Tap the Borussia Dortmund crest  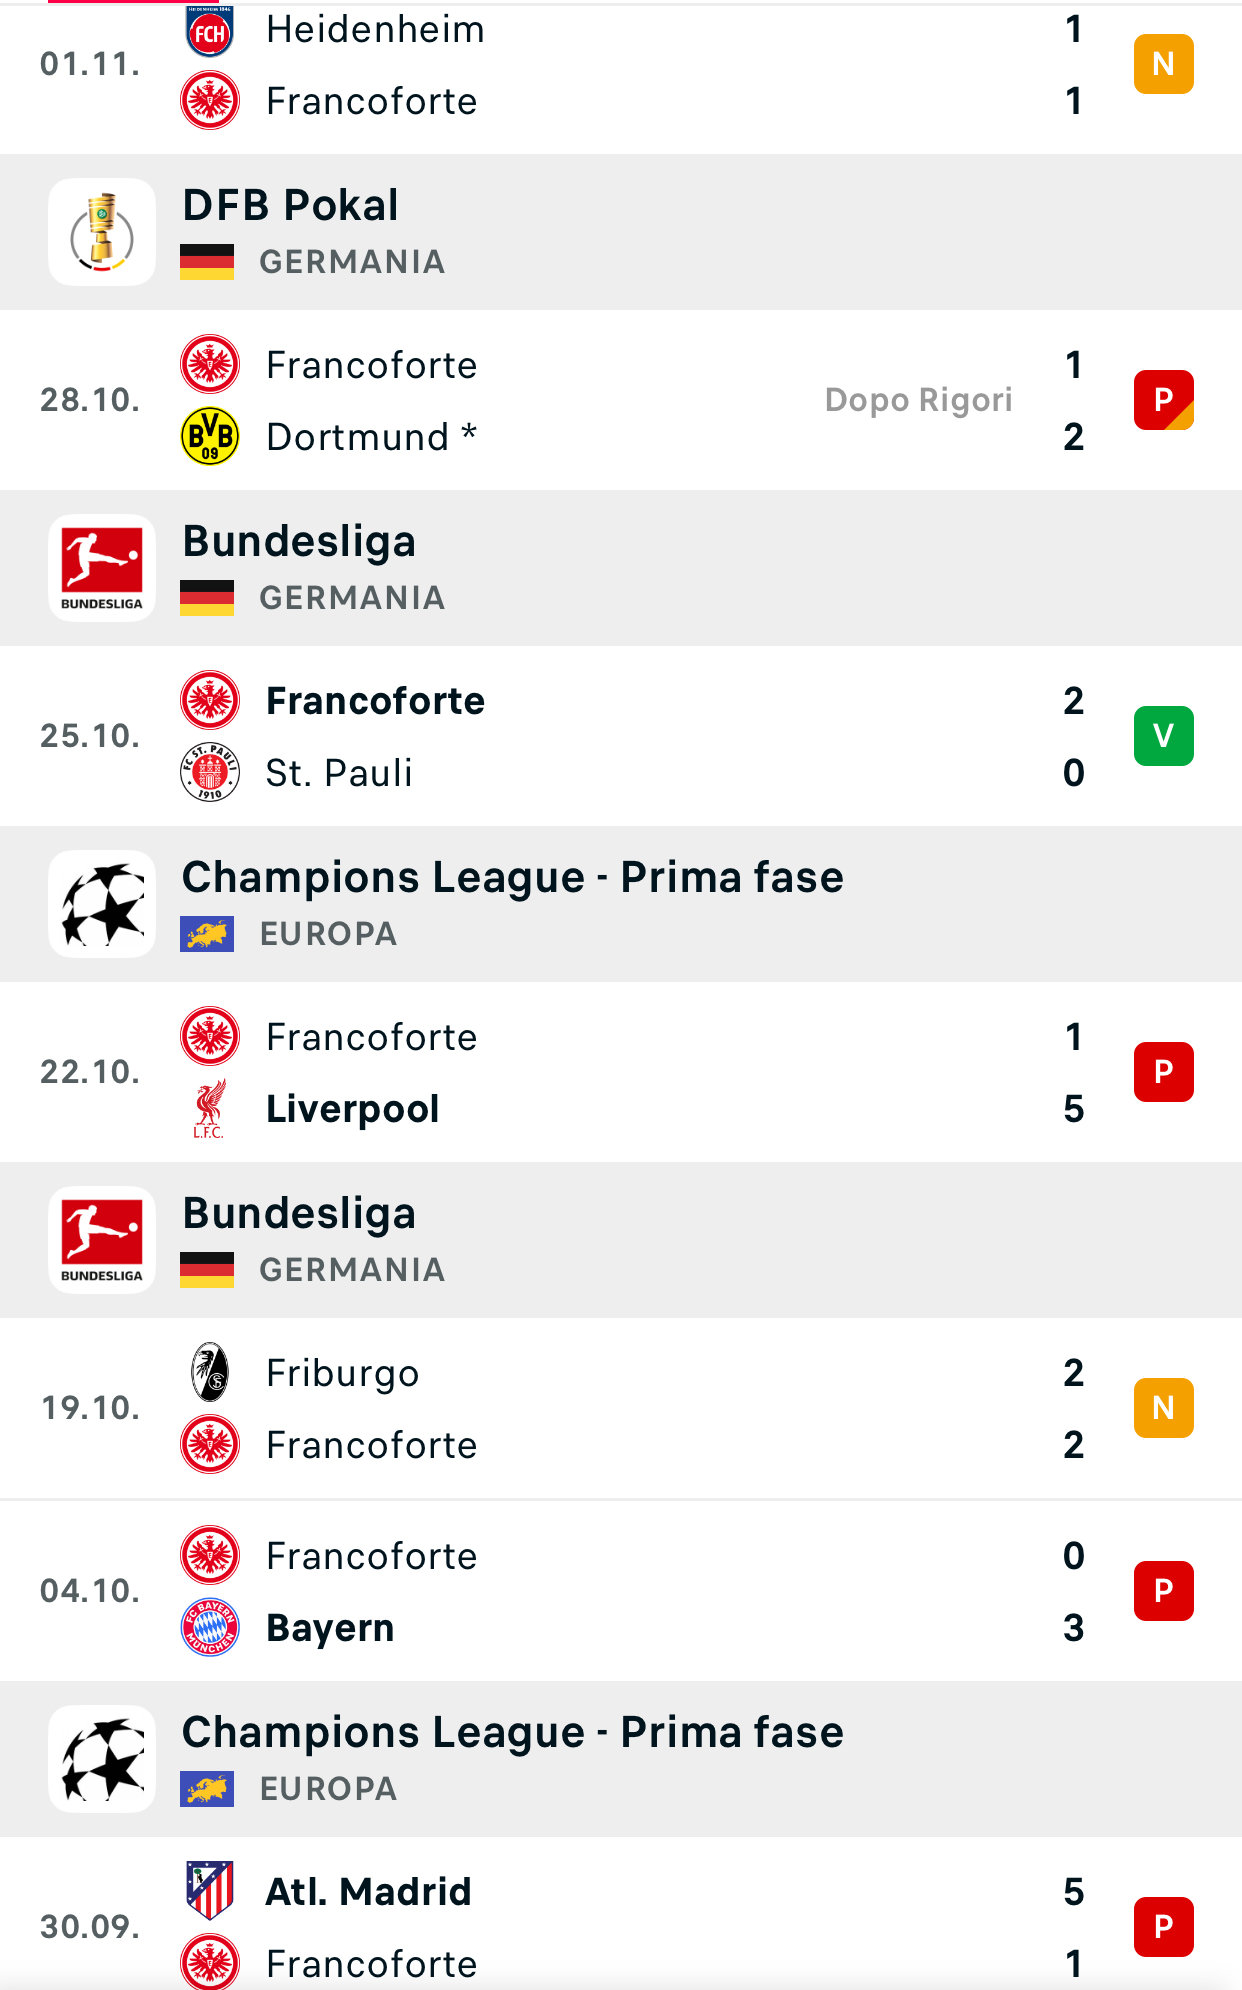(210, 437)
